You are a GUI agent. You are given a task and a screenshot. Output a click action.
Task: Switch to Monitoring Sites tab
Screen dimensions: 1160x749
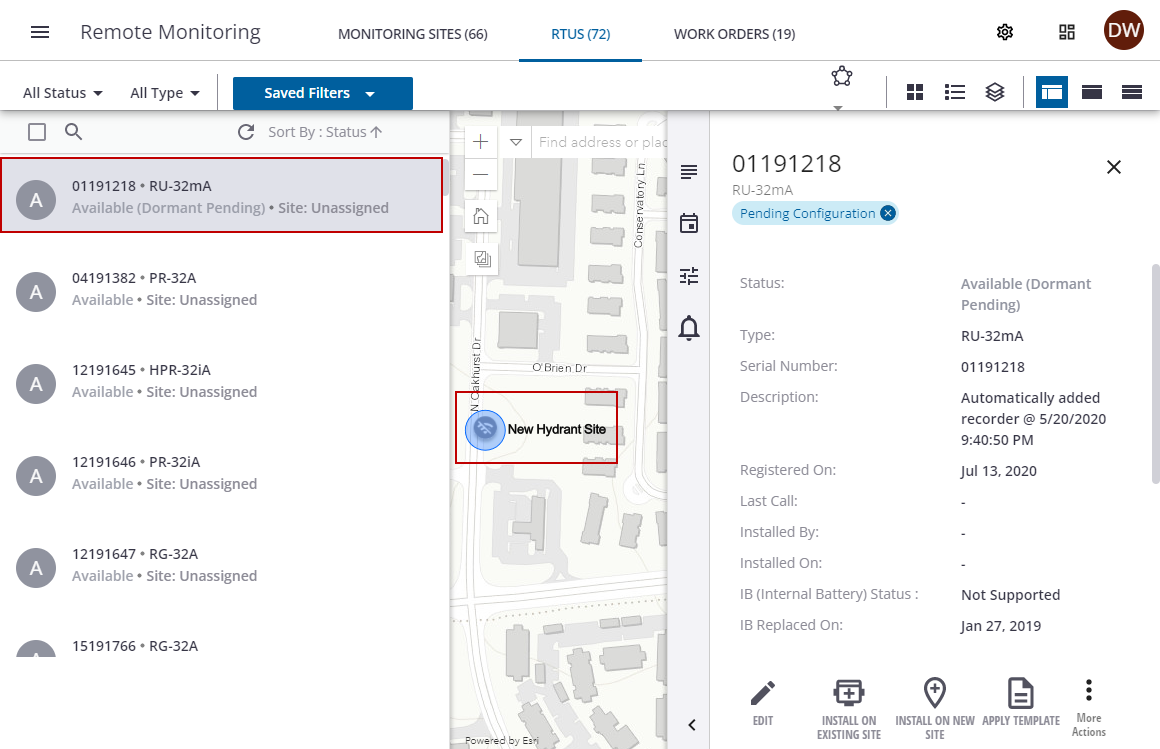(412, 34)
